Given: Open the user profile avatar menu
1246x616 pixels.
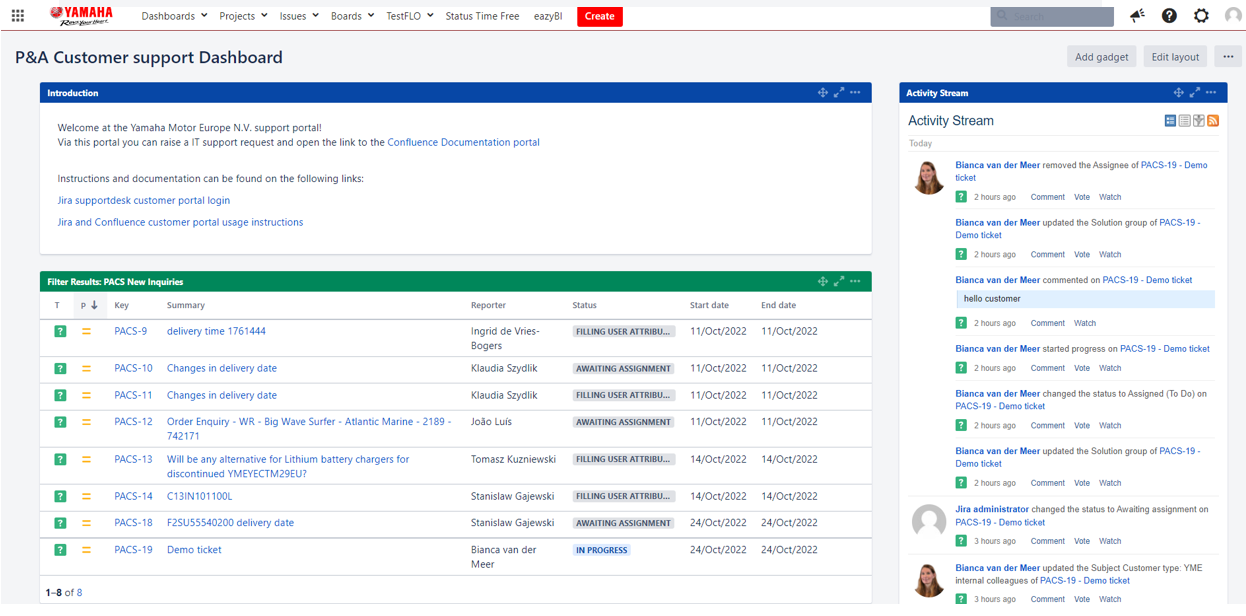Looking at the screenshot, I should point(1233,16).
